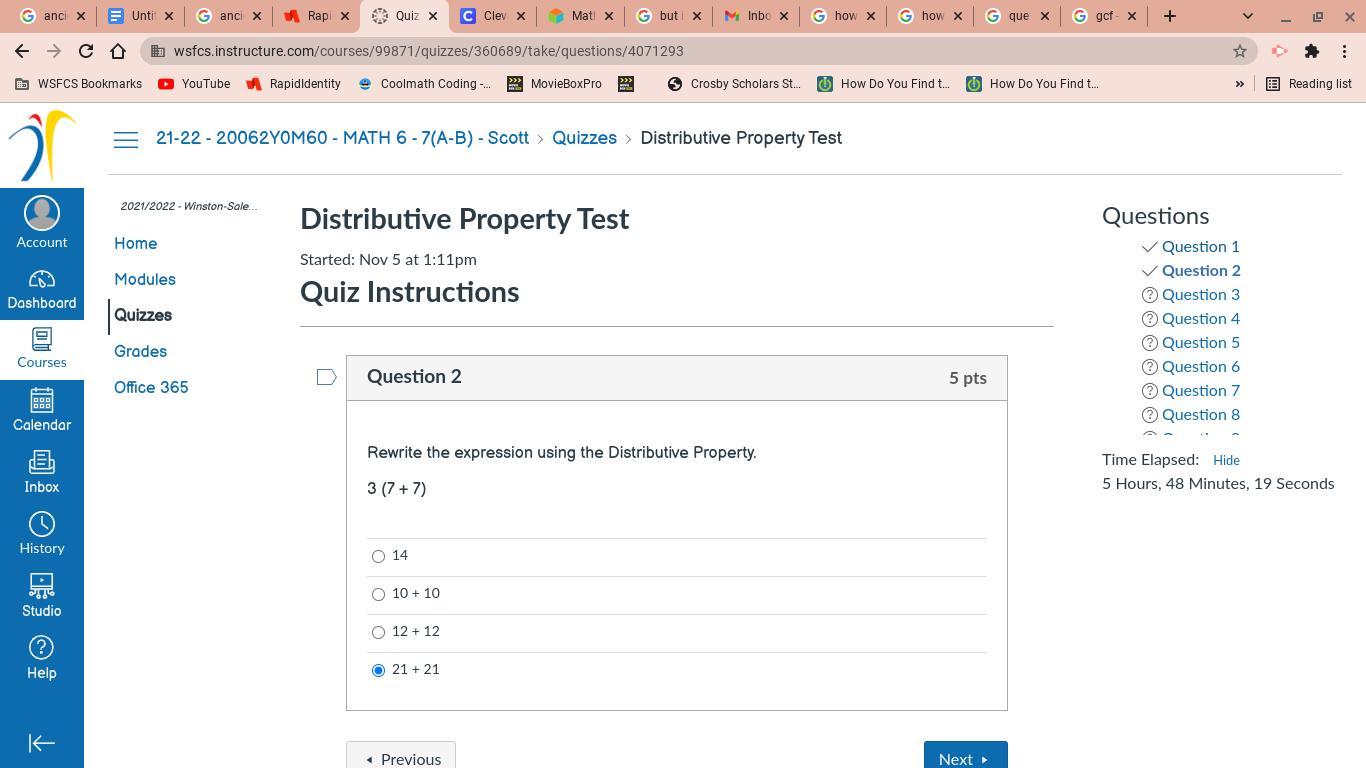
Task: Jump to Question 7 in list
Action: click(1201, 391)
